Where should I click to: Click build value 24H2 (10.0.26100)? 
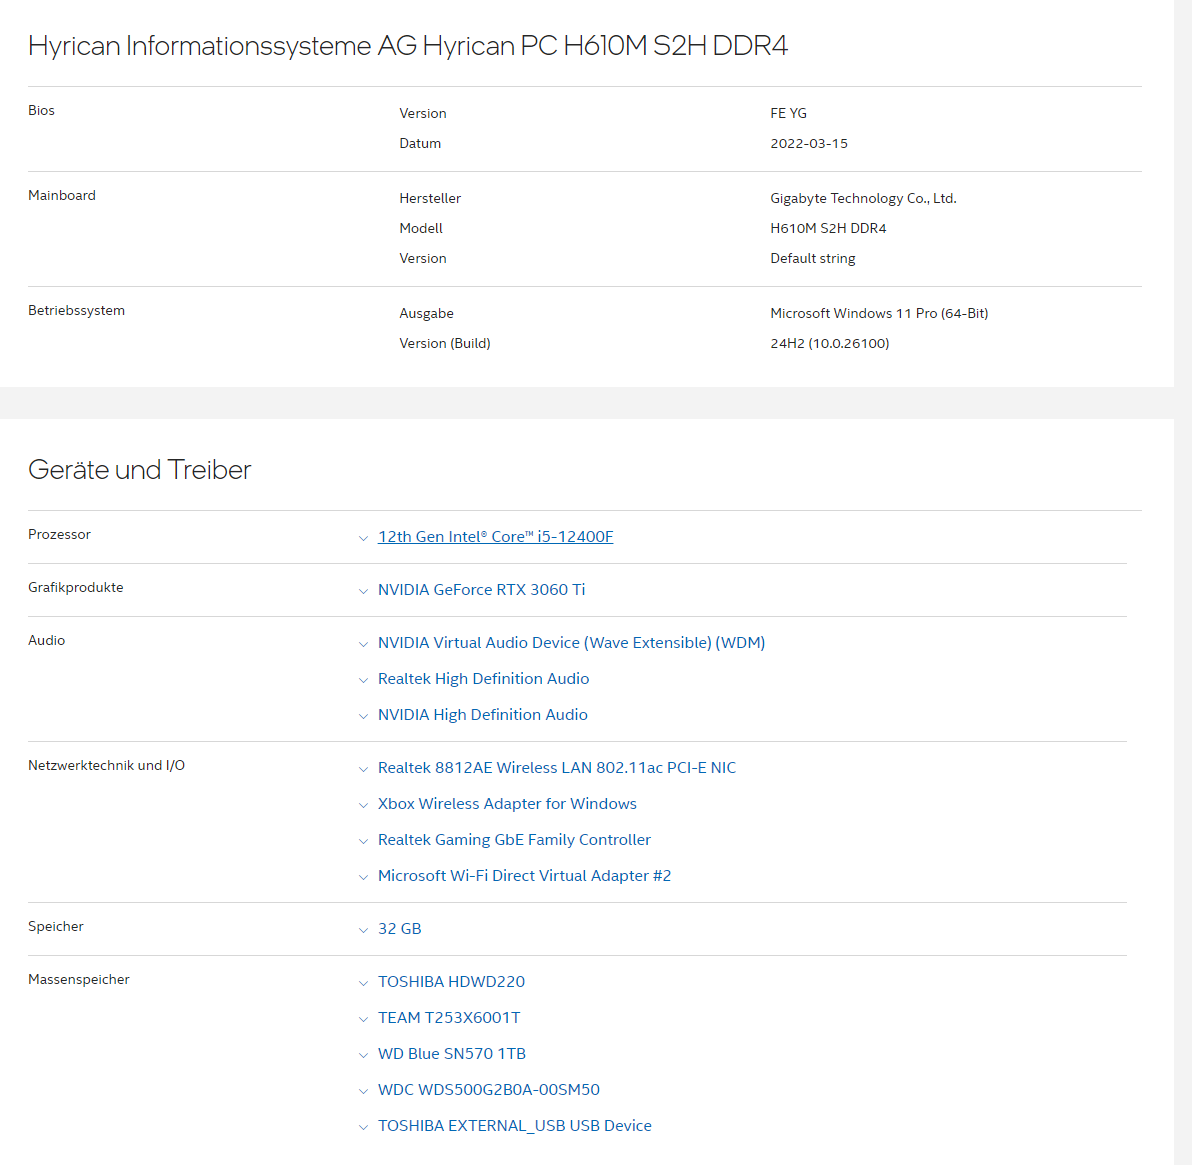pyautogui.click(x=829, y=343)
